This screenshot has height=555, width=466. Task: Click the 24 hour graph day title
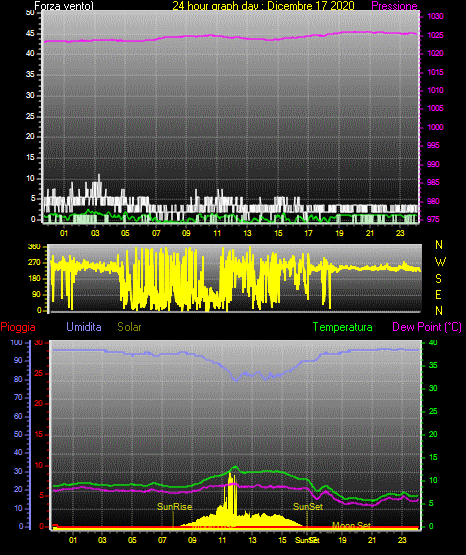263,6
